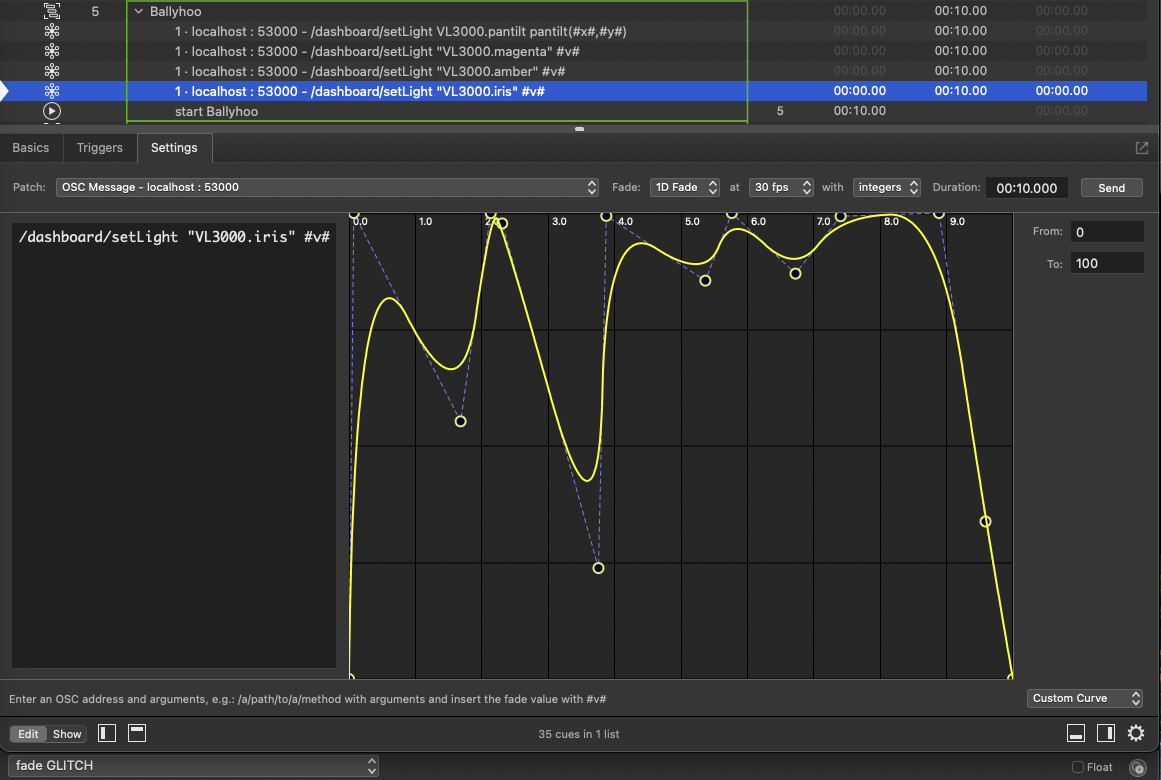Viewport: 1161px width, 780px height.
Task: Open workspace settings with the gear icon
Action: point(1136,734)
